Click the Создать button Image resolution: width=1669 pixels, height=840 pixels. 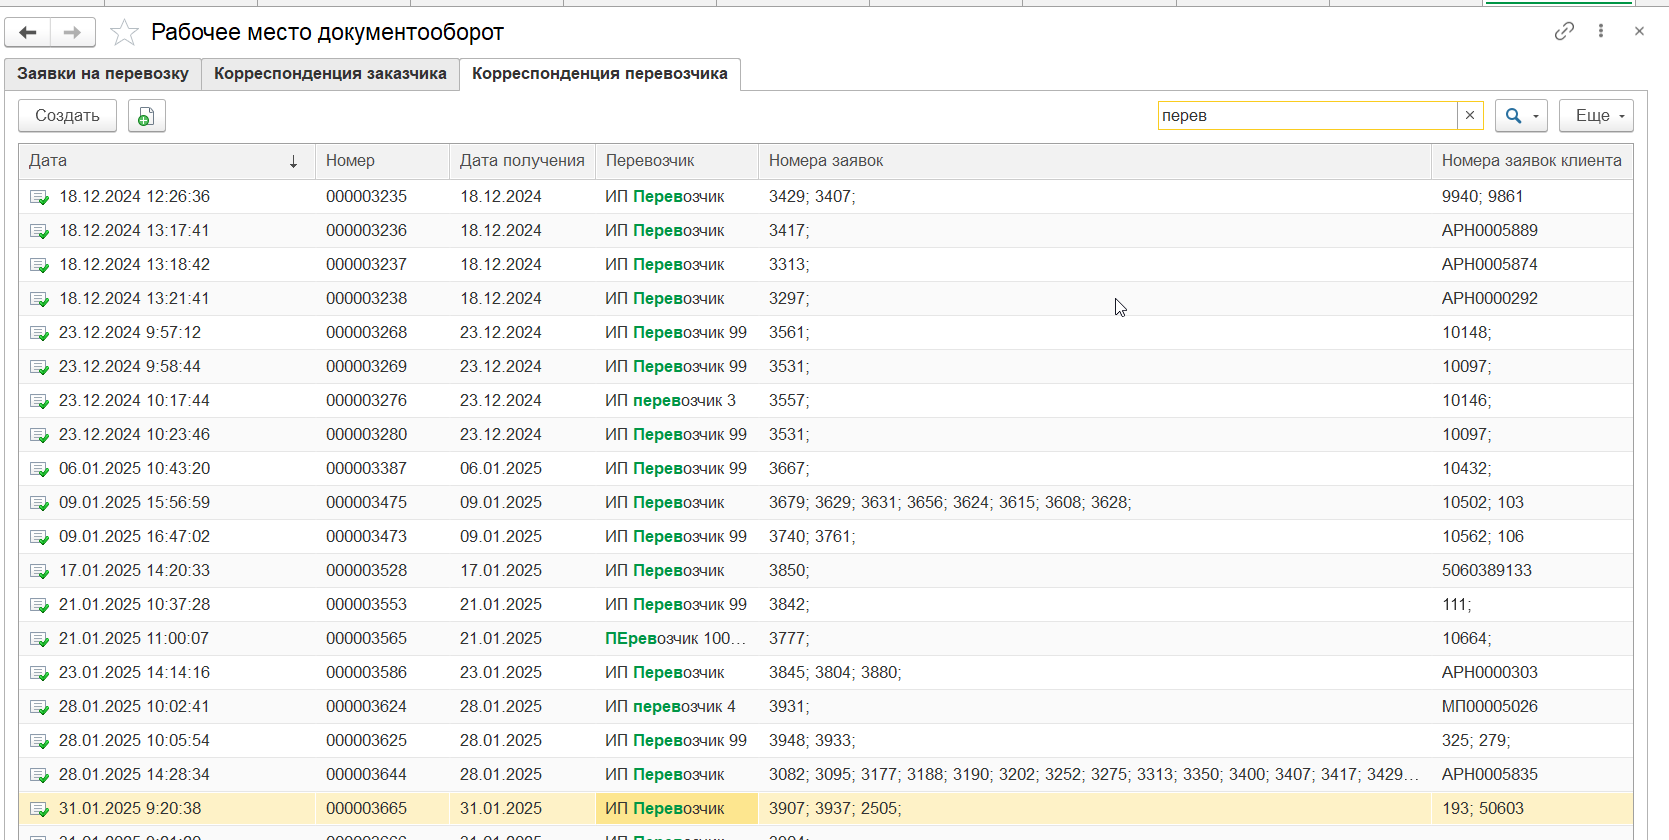click(67, 116)
